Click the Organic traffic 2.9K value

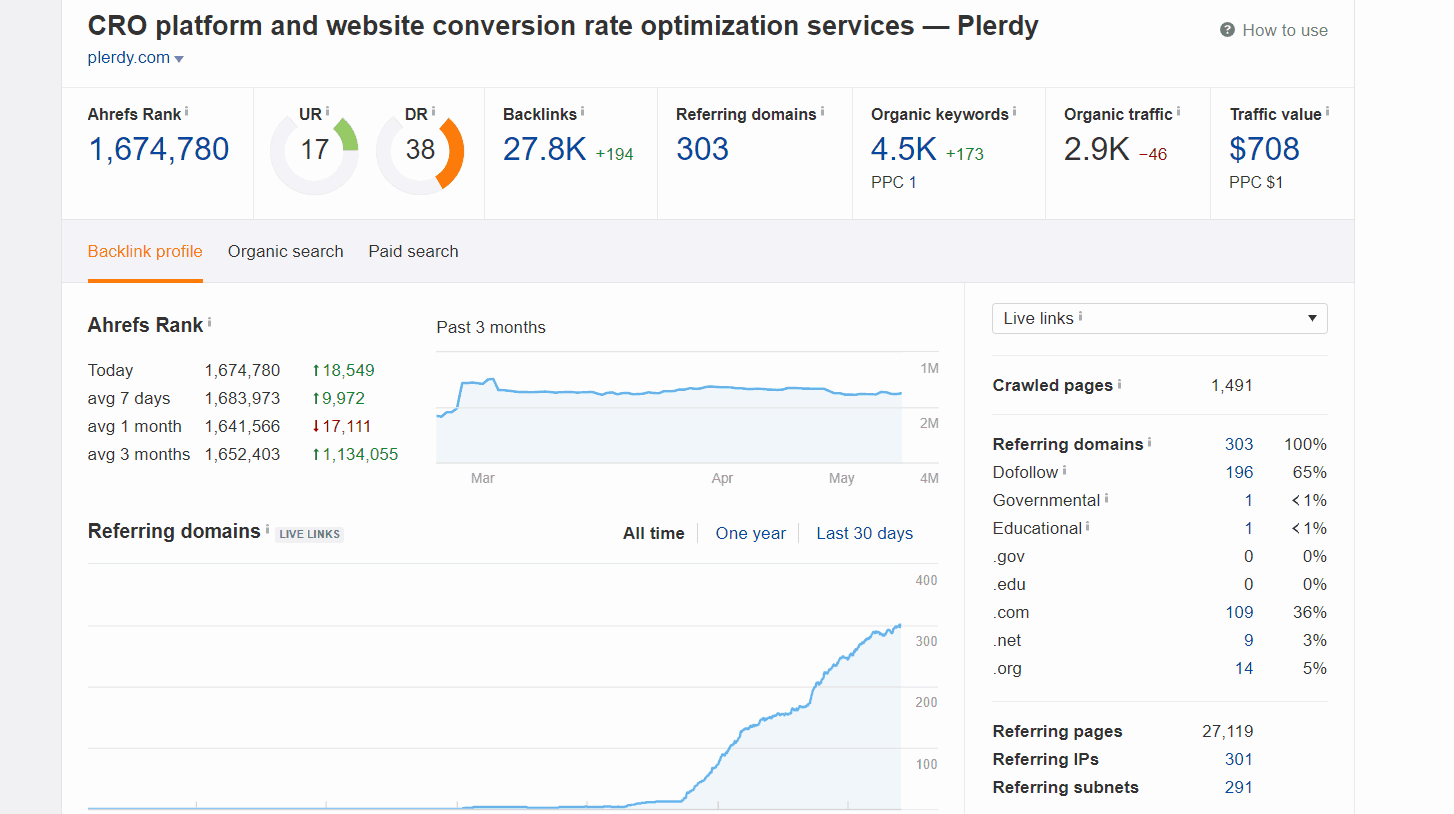(1096, 149)
